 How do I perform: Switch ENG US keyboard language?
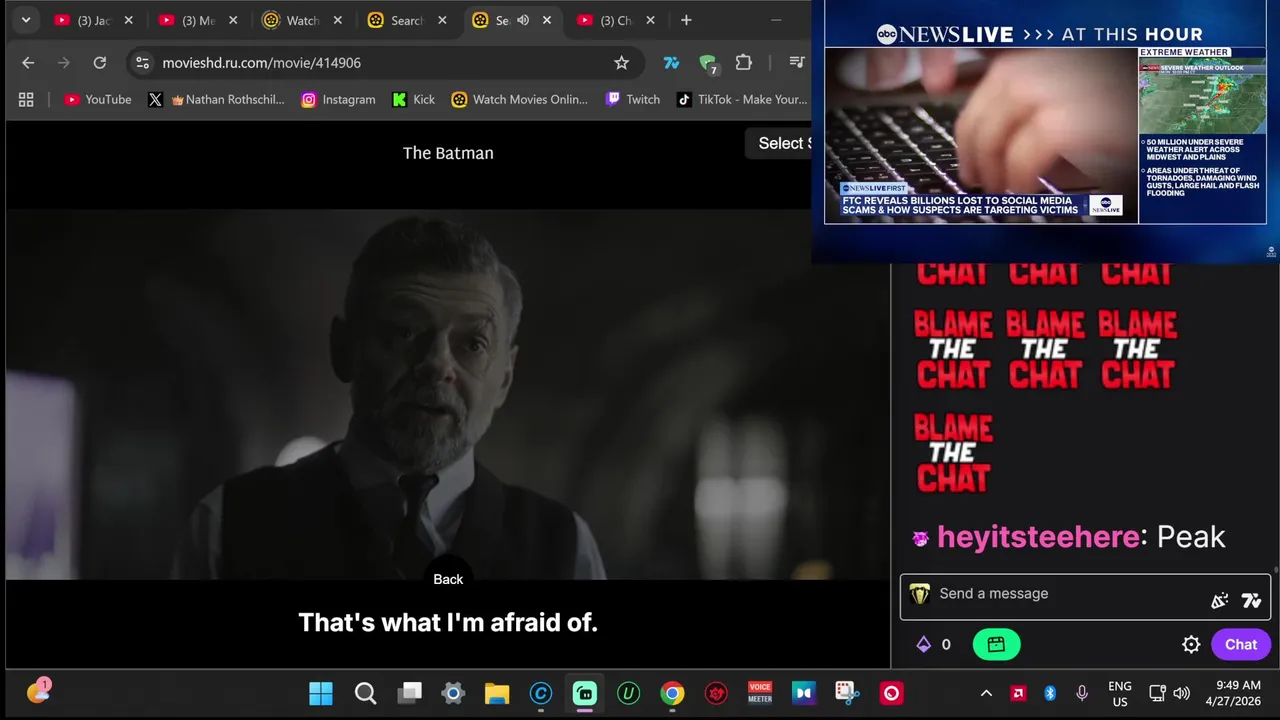[1120, 694]
